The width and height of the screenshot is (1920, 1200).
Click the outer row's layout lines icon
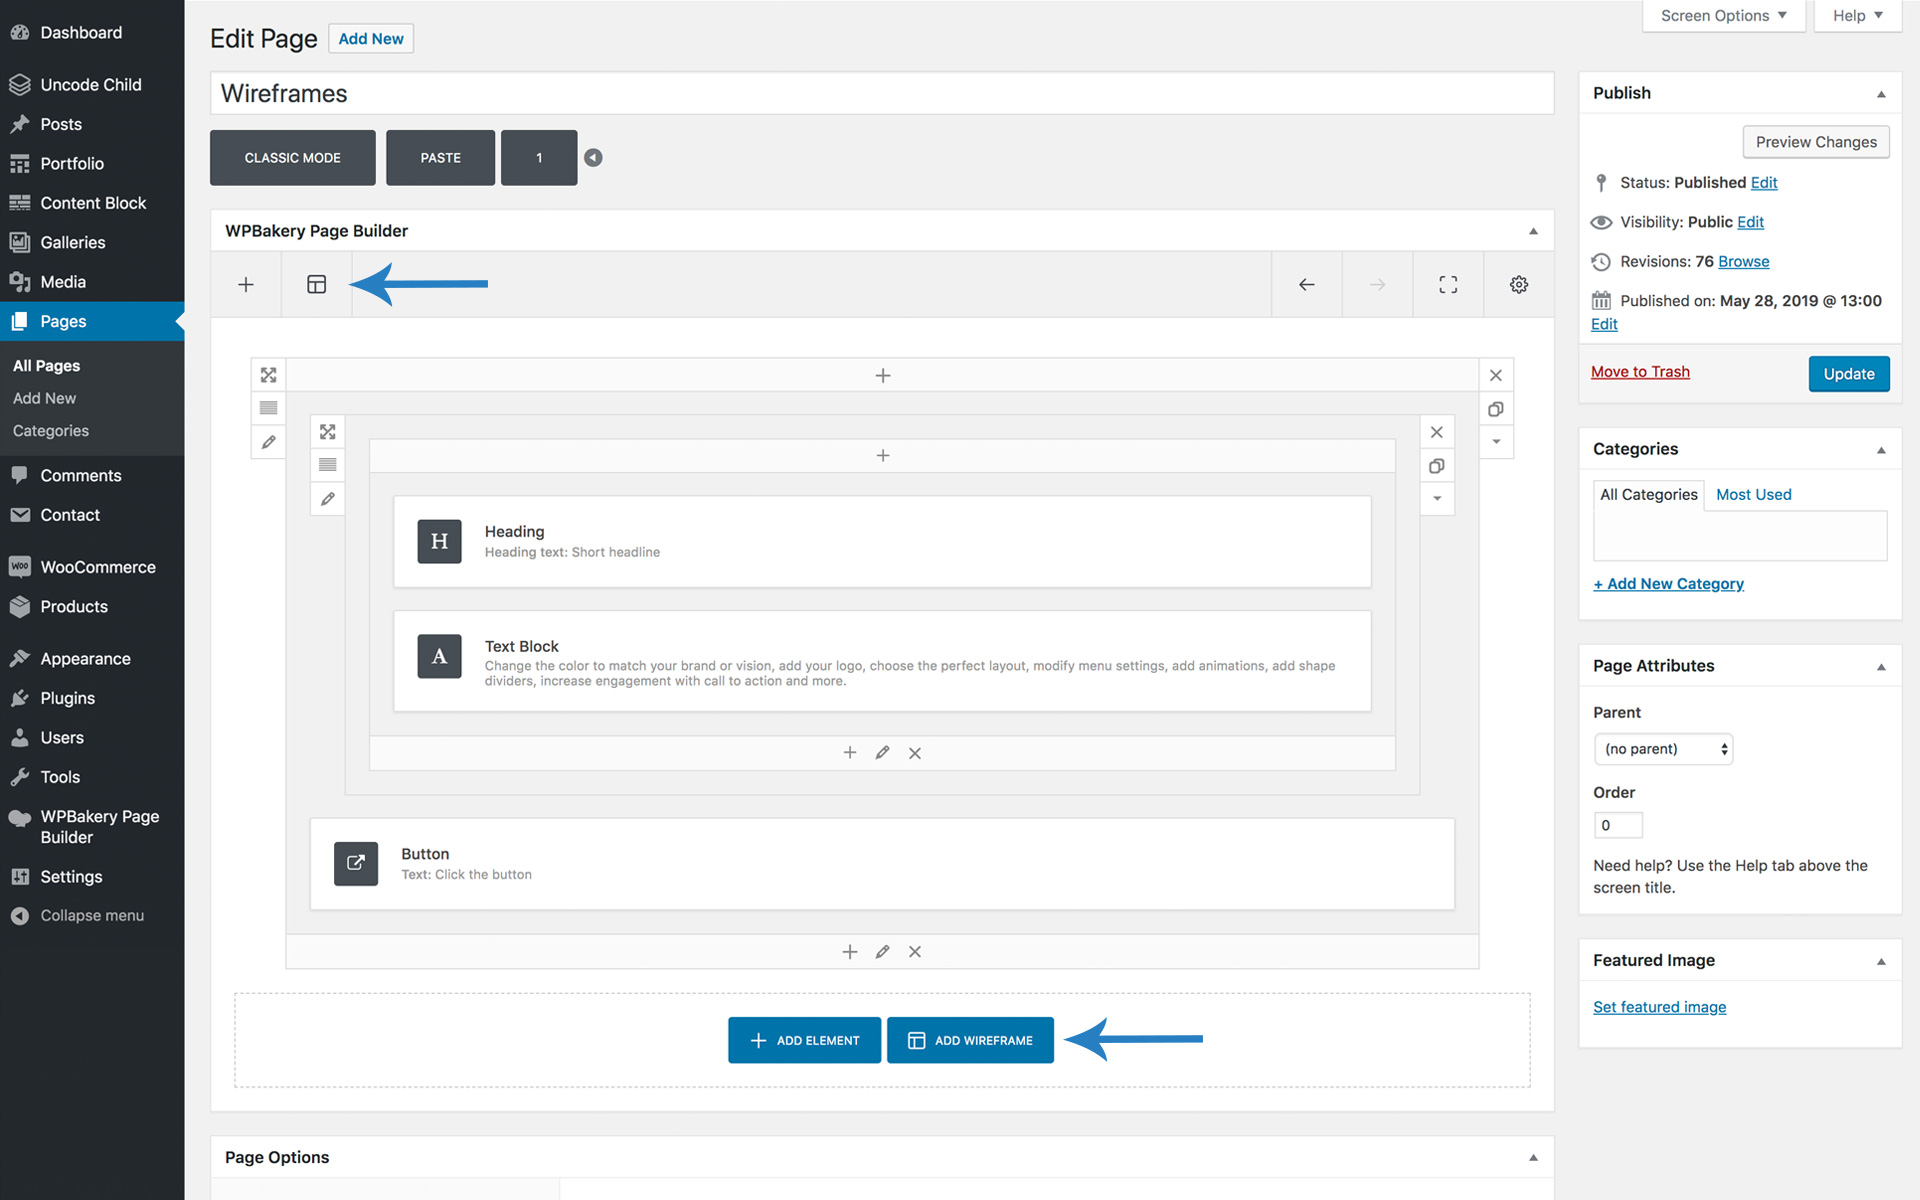point(268,408)
